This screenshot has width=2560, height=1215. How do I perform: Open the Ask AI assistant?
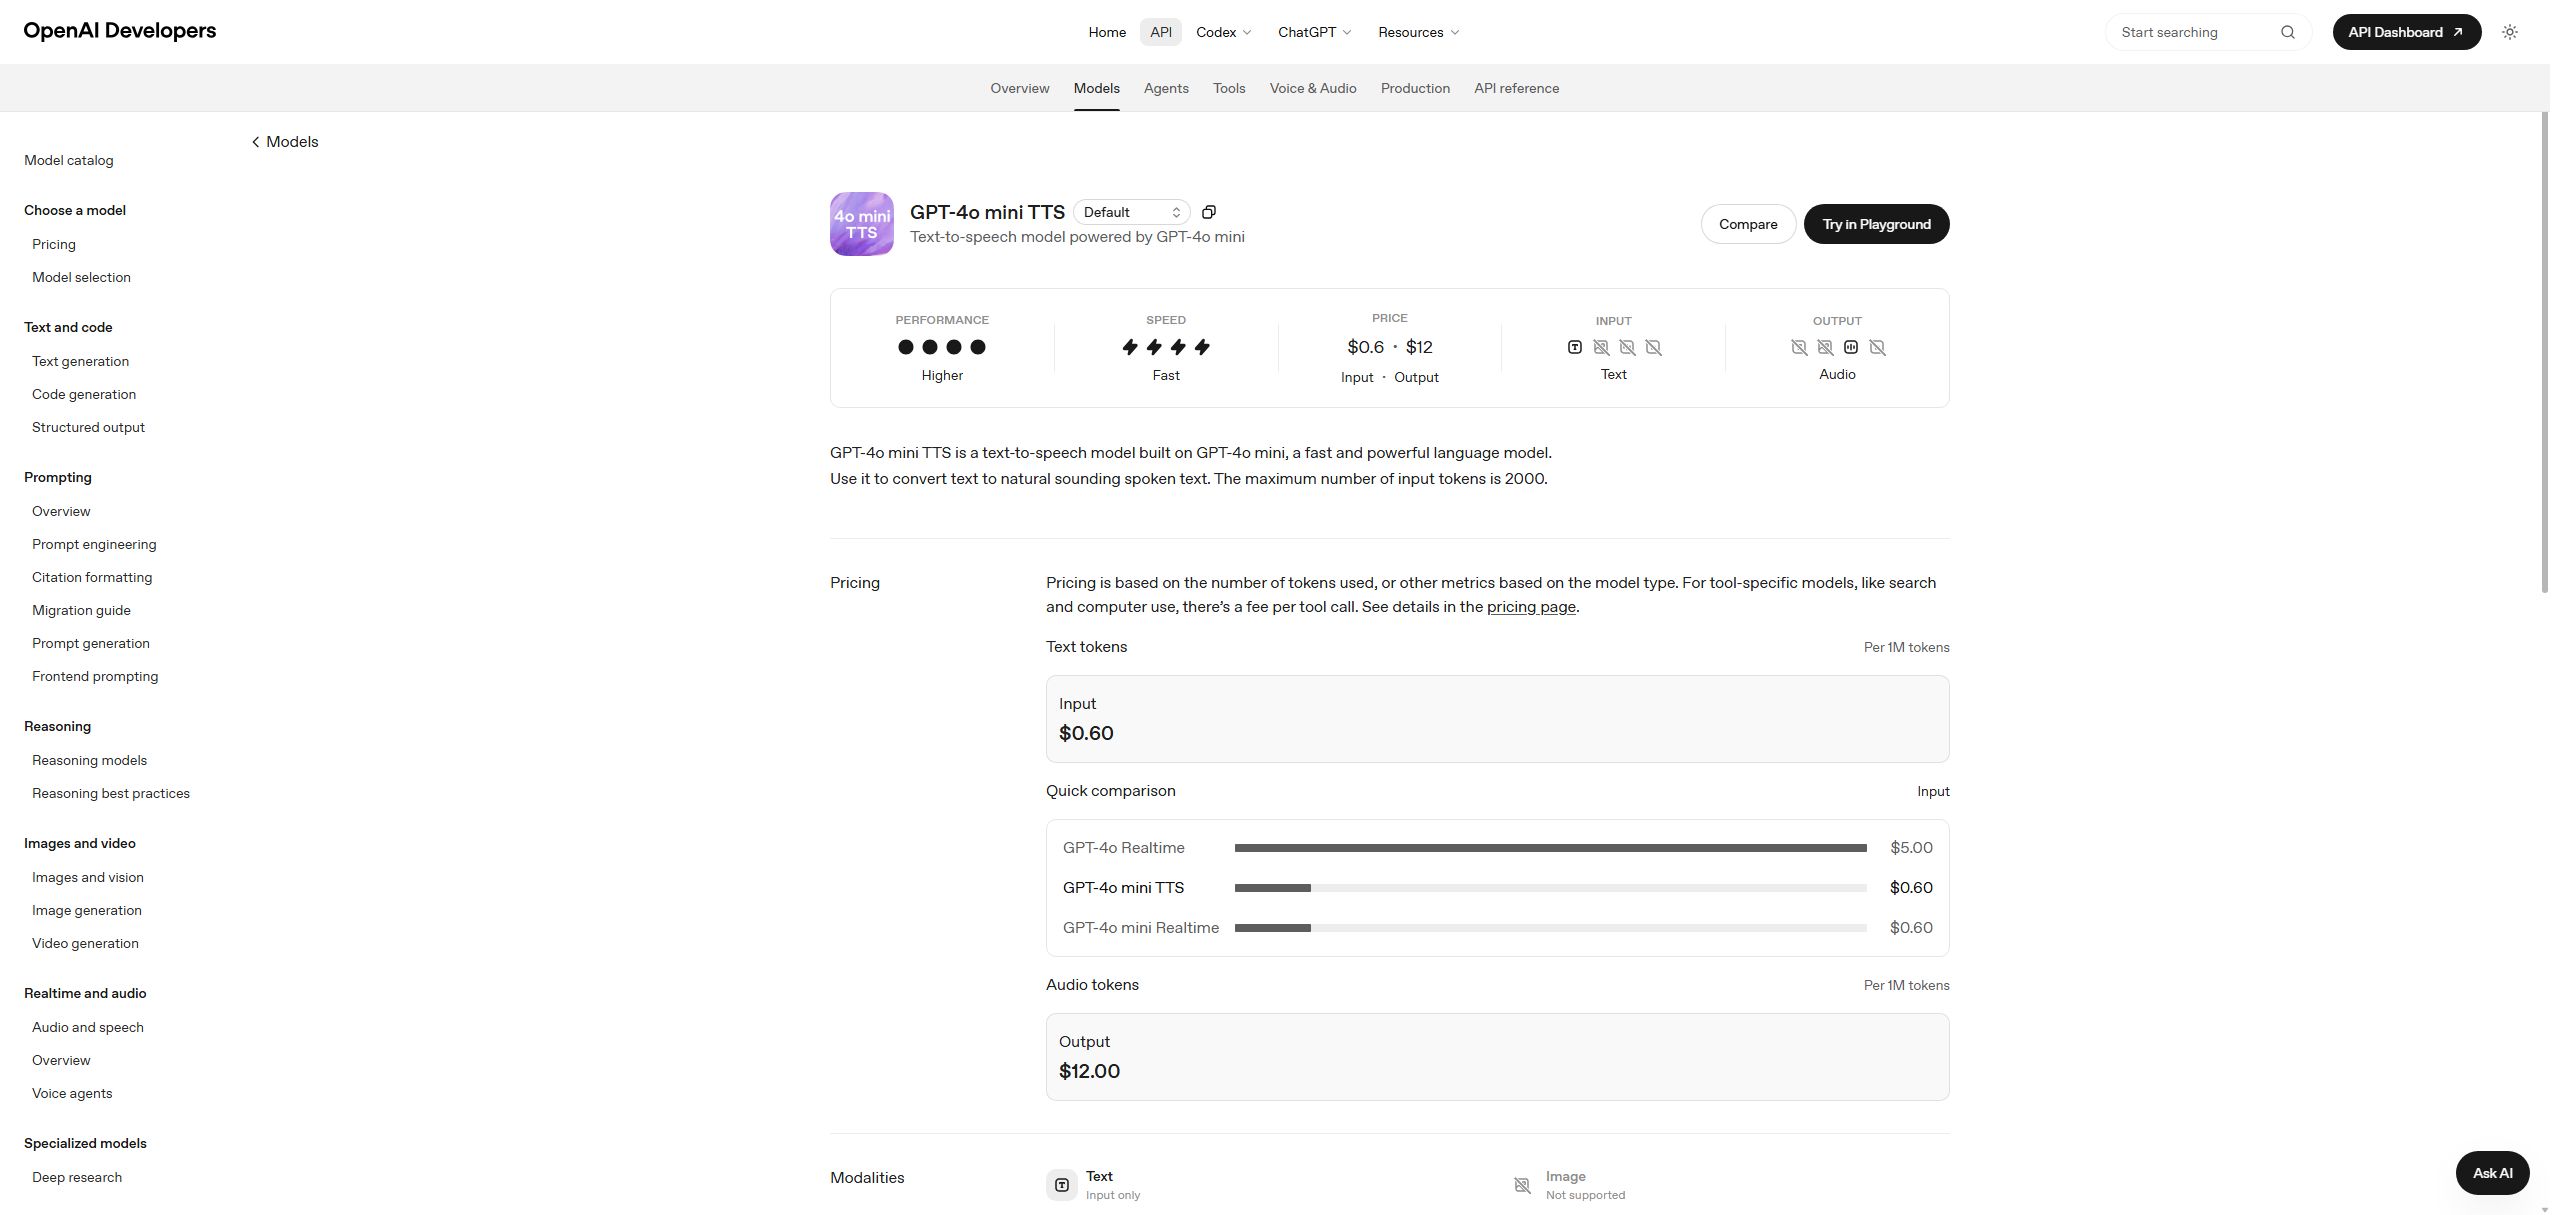(2492, 1173)
